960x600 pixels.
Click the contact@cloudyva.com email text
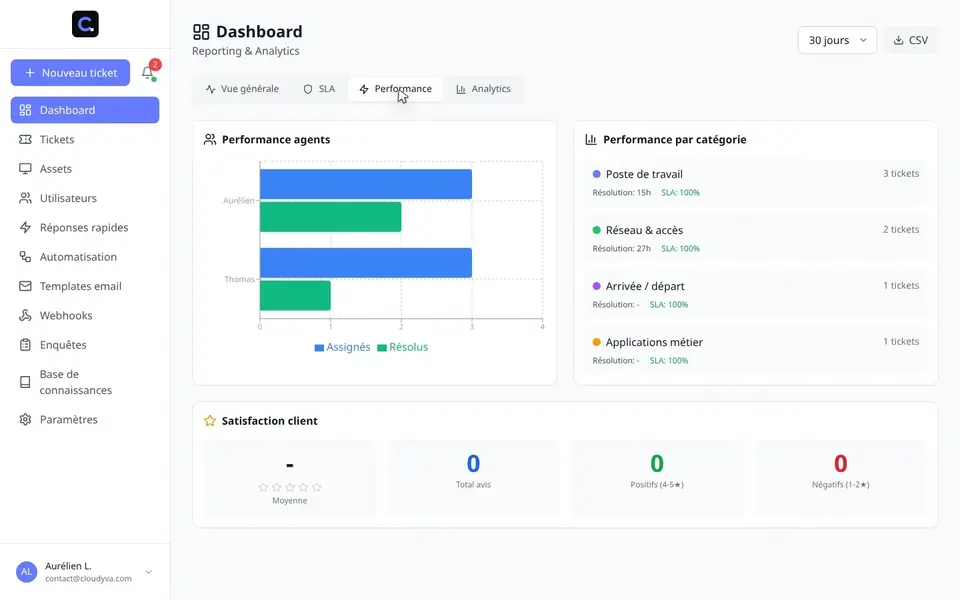(x=88, y=579)
